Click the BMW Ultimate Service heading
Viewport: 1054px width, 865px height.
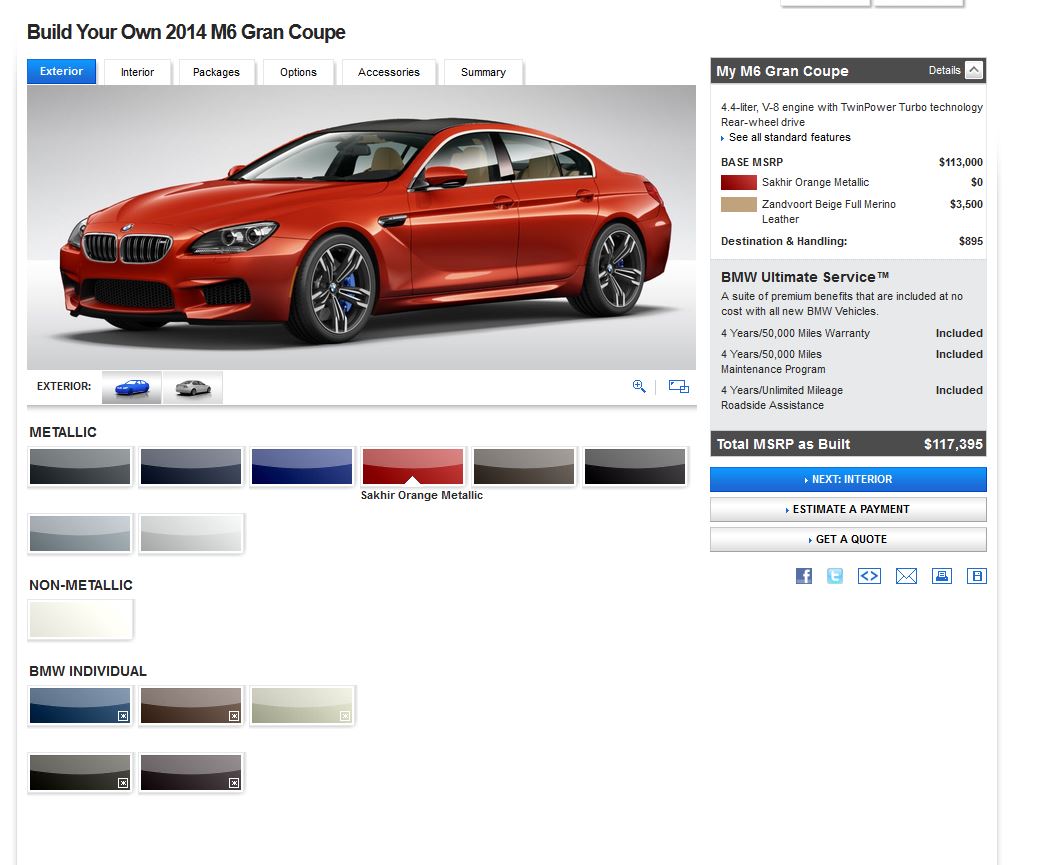(805, 277)
